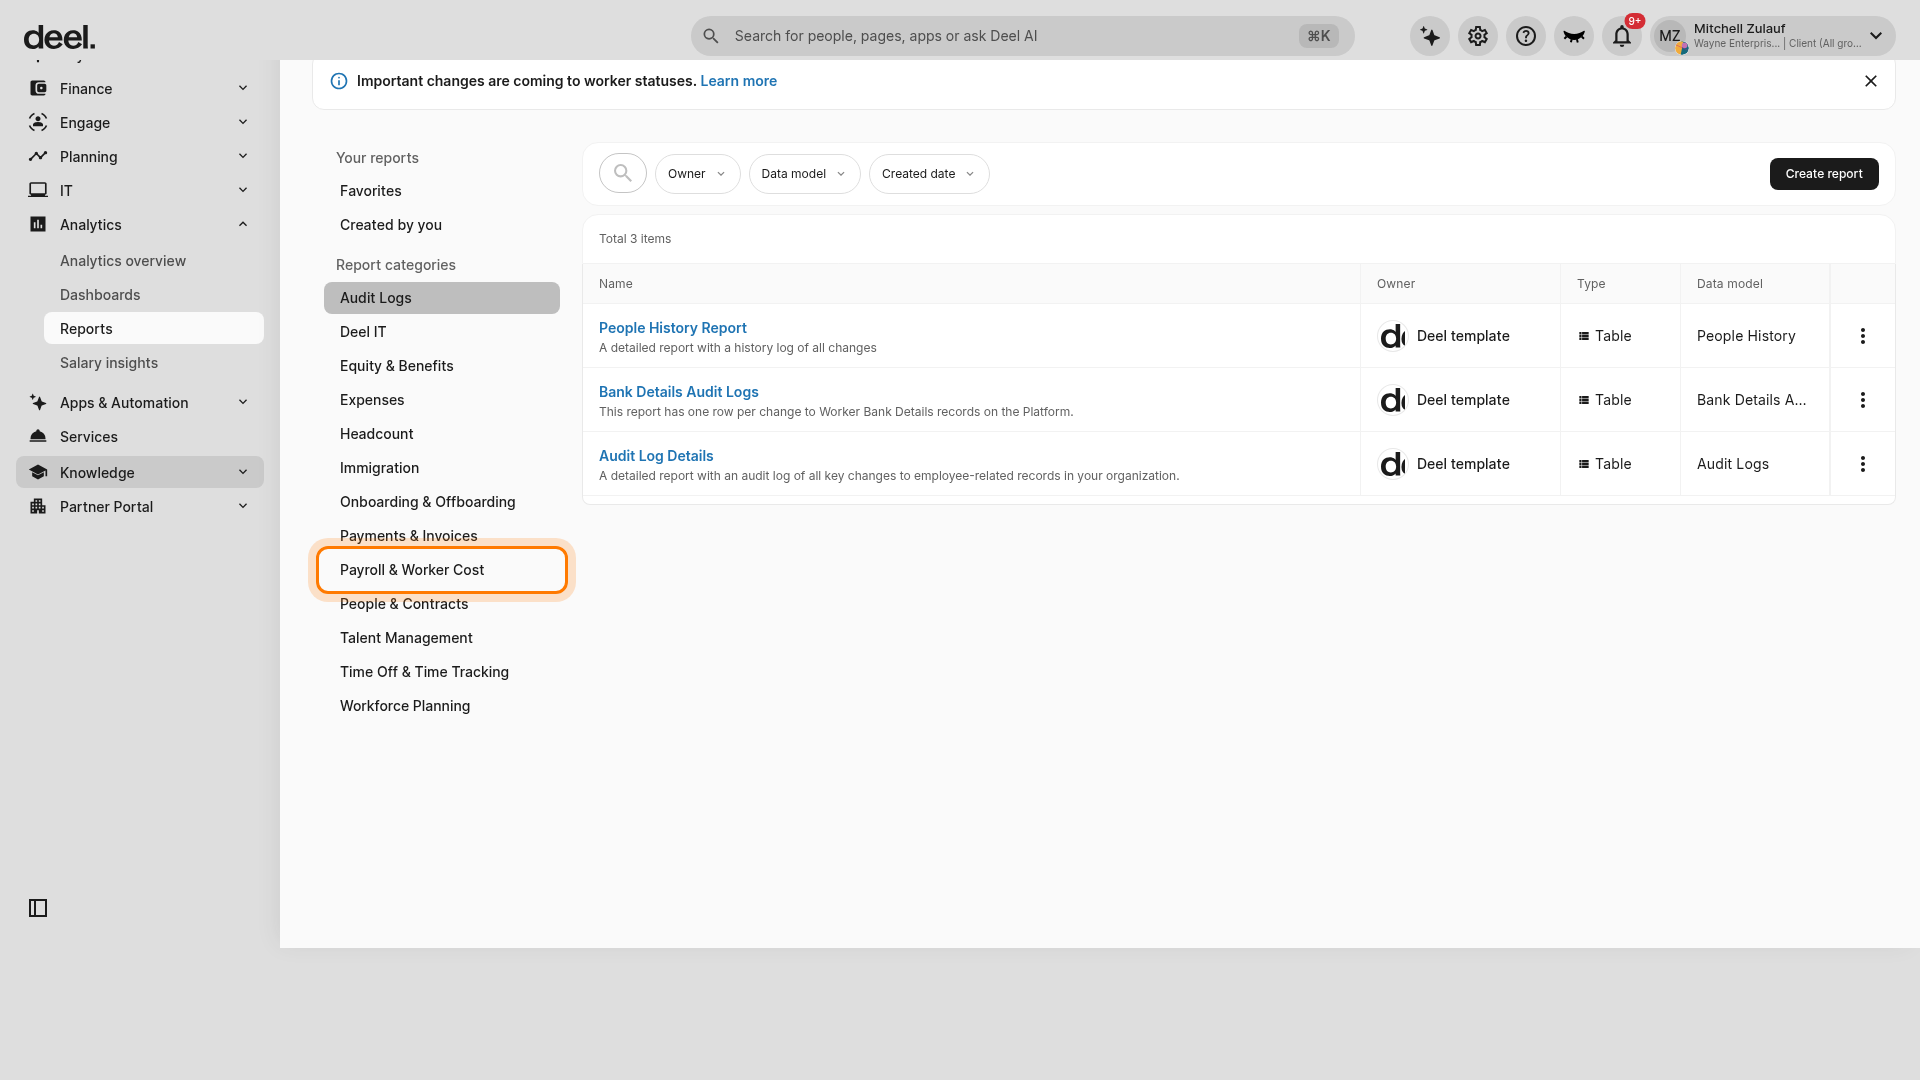Click the table icon in Audit Log Details row

1584,464
